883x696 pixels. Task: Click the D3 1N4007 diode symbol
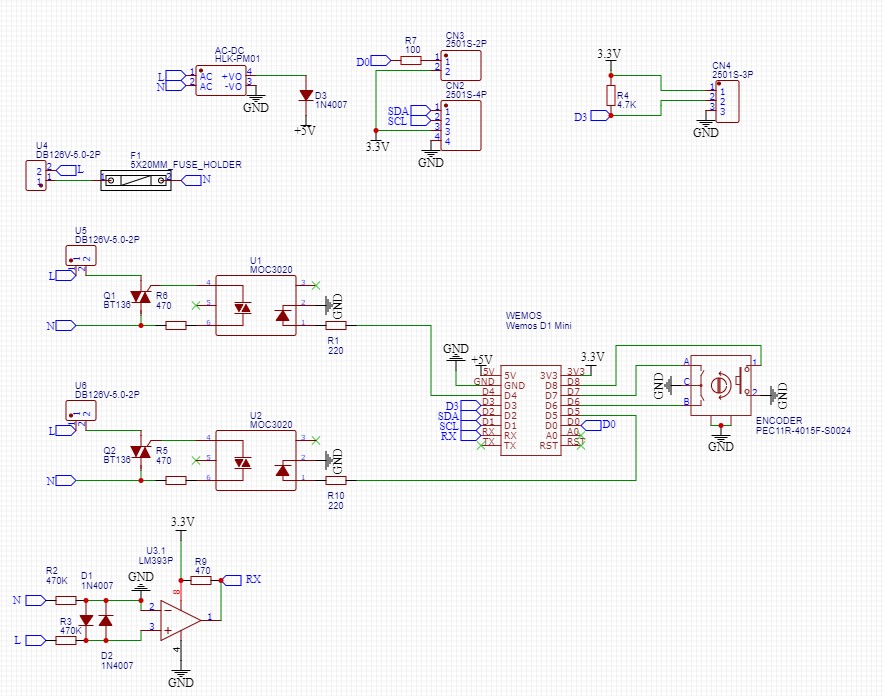tap(306, 95)
